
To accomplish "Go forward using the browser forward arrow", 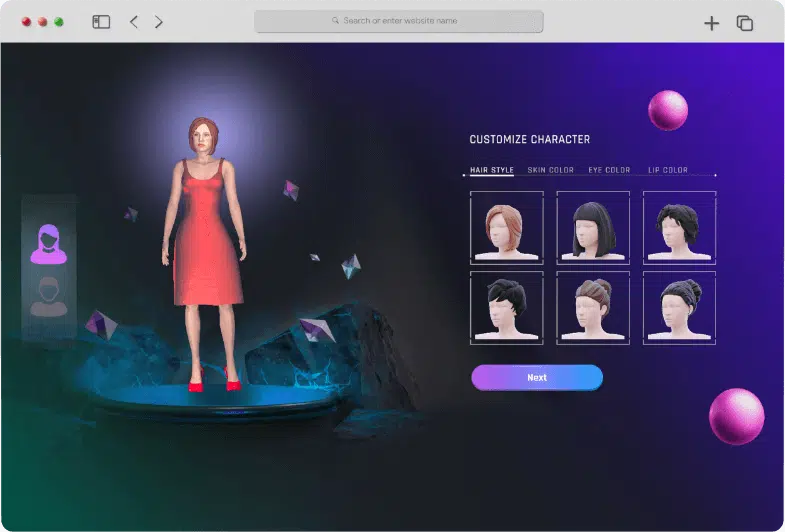I will [158, 22].
